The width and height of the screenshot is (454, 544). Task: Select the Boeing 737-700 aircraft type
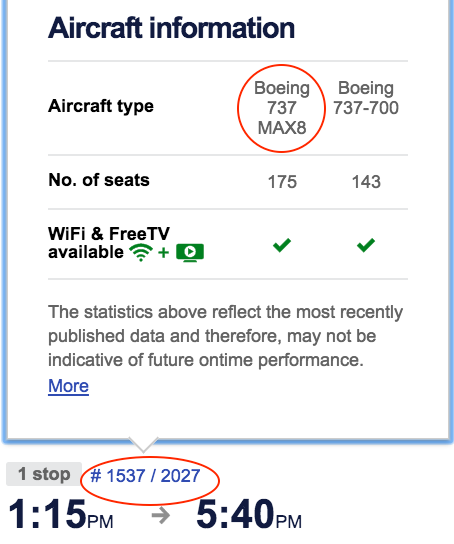(366, 98)
